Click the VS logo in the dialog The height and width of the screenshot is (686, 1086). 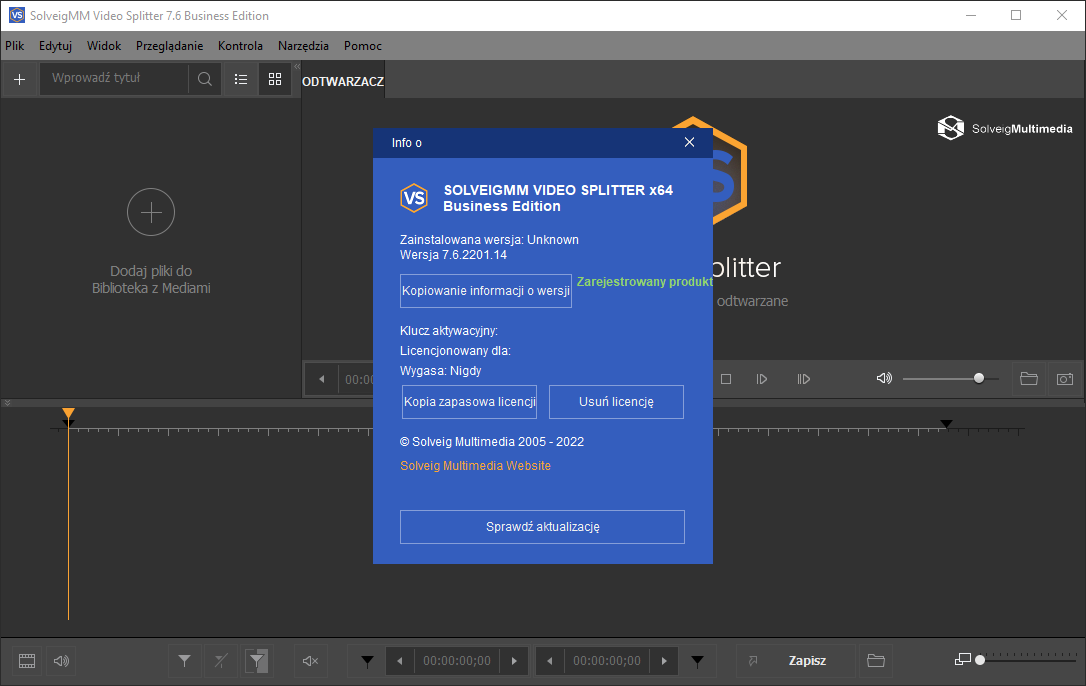point(414,198)
